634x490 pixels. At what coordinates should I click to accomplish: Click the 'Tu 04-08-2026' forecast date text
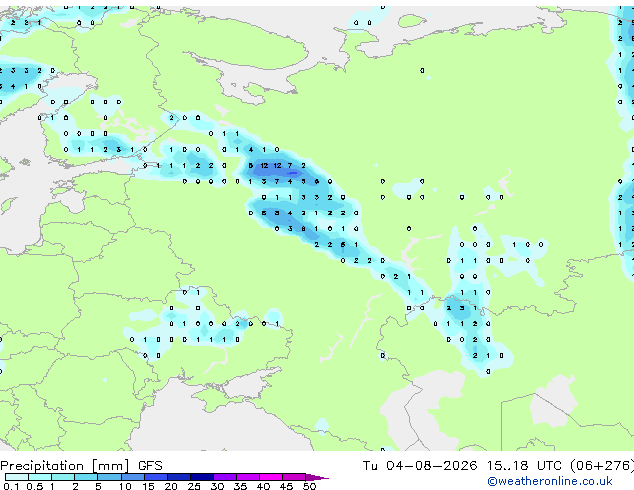click(x=419, y=466)
